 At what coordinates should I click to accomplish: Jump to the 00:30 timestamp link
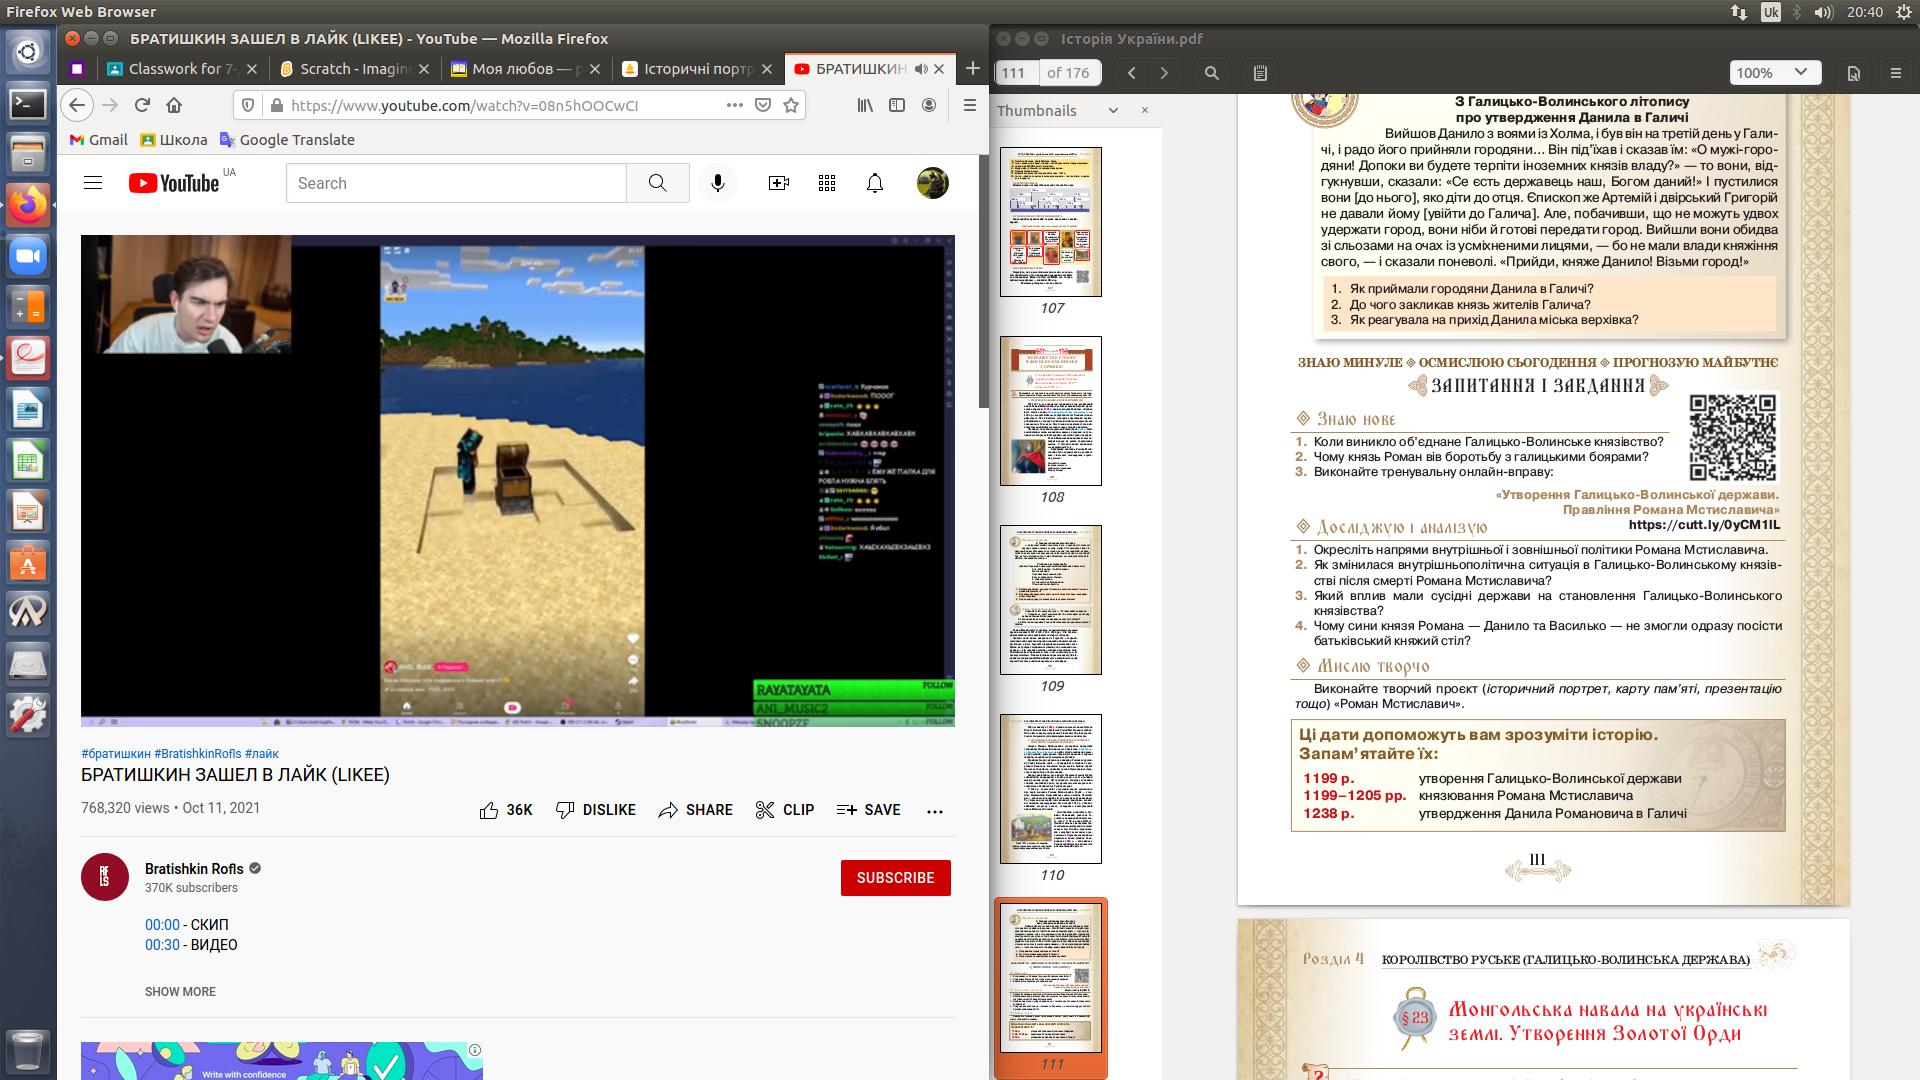[x=162, y=945]
